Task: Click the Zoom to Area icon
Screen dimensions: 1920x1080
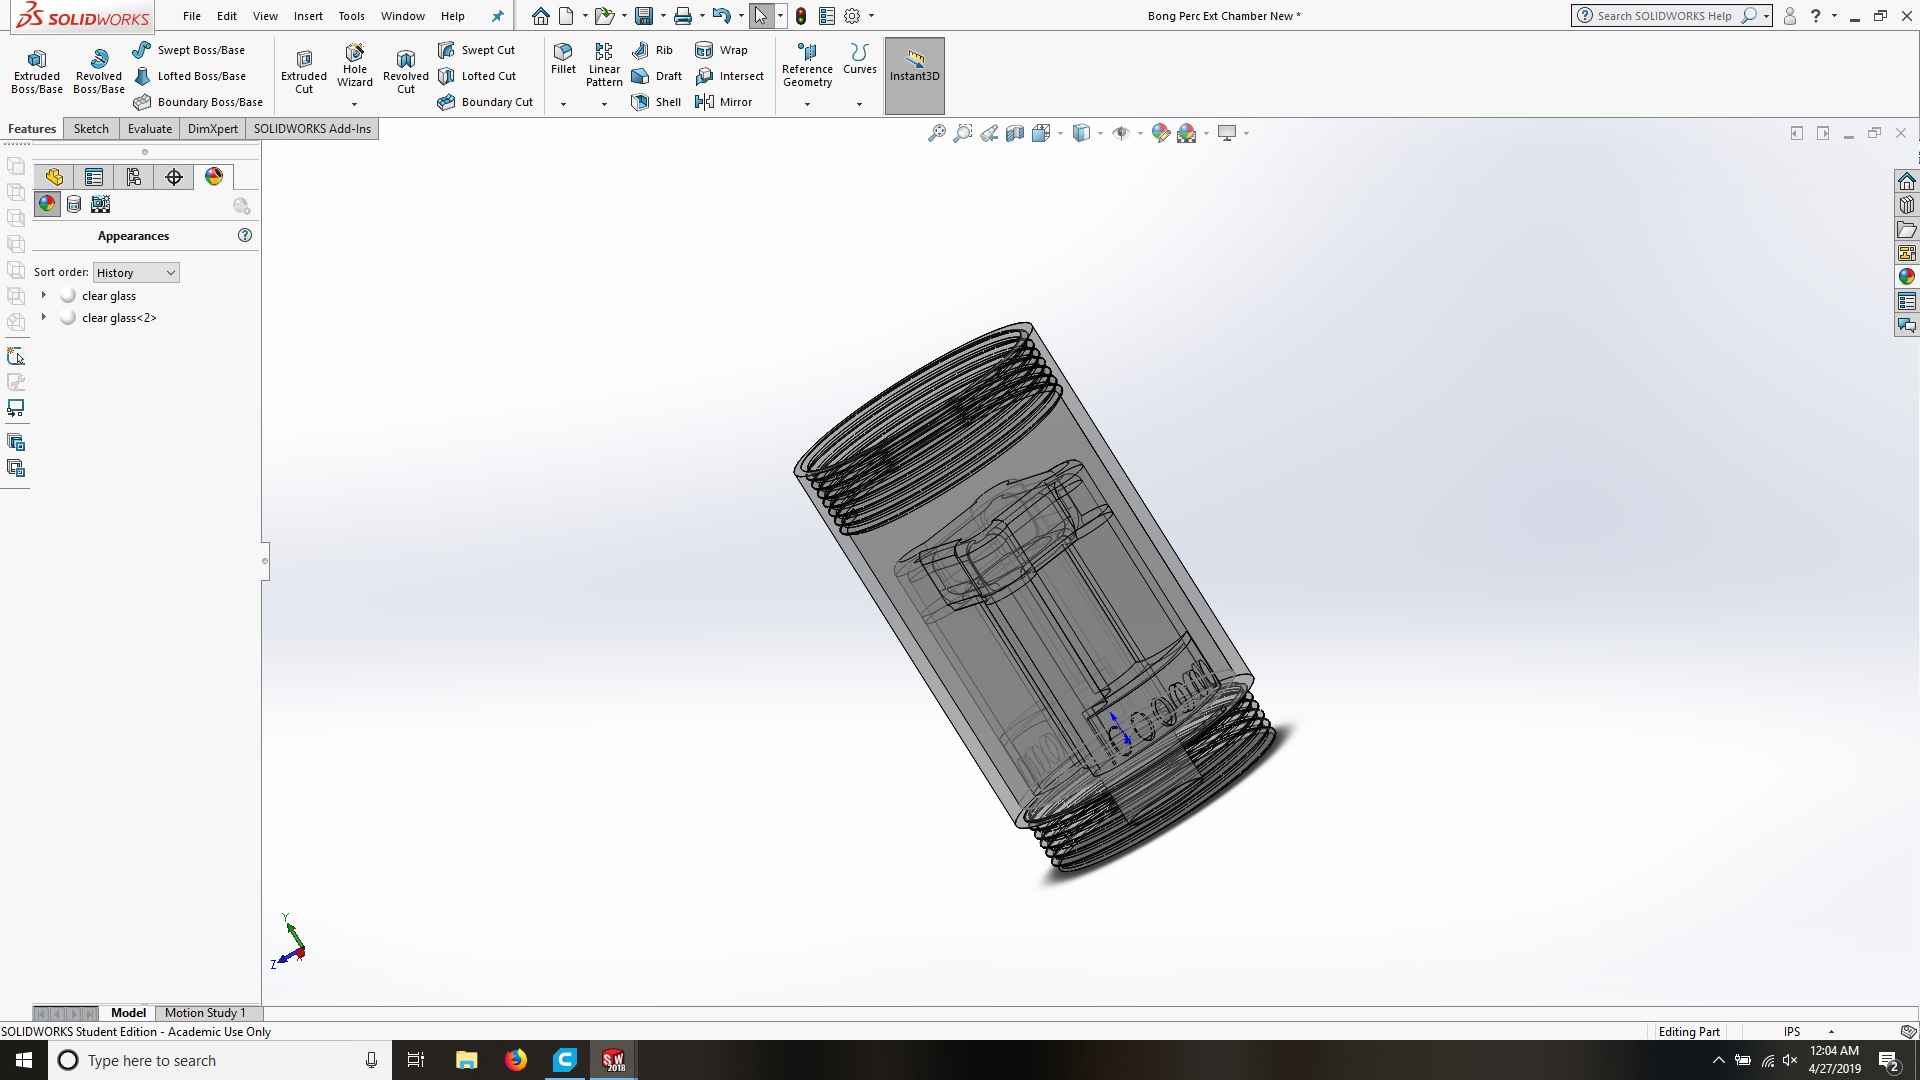Action: tap(962, 133)
